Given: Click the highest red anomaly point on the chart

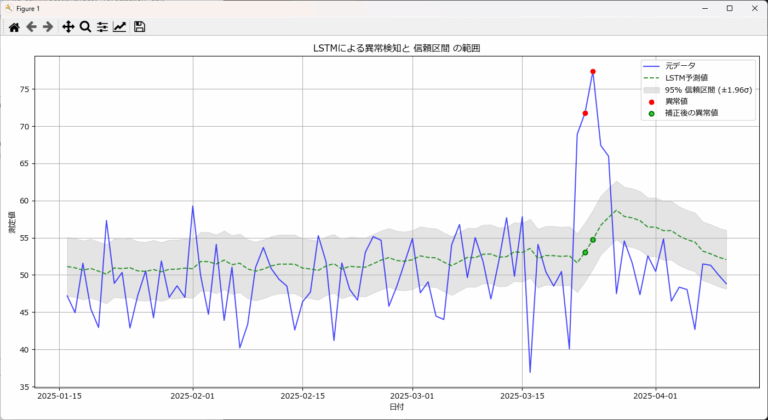Looking at the screenshot, I should (593, 71).
